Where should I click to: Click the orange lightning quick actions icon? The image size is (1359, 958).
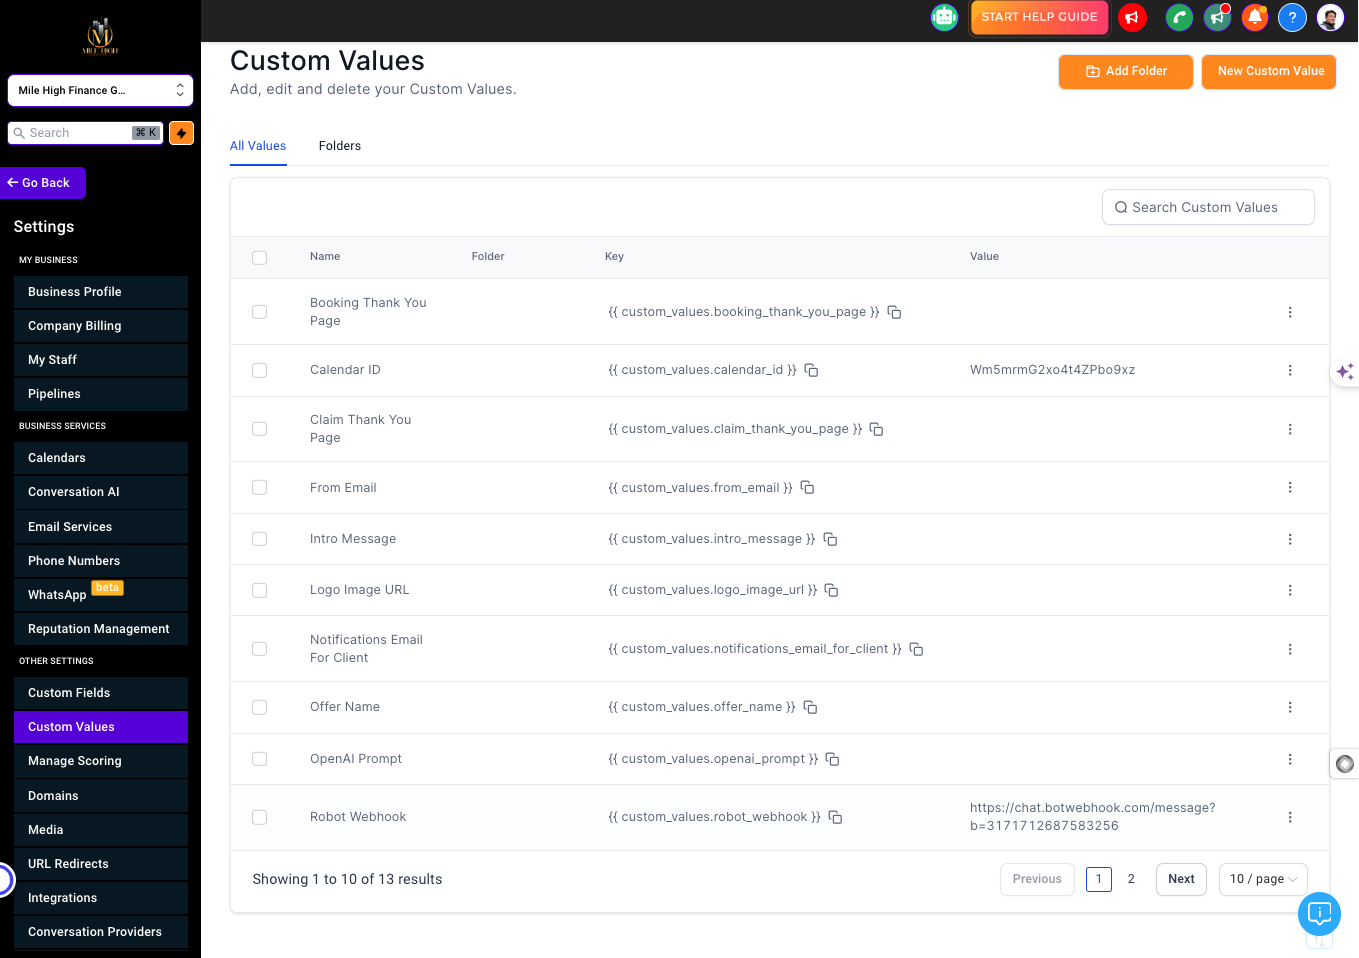coord(181,133)
